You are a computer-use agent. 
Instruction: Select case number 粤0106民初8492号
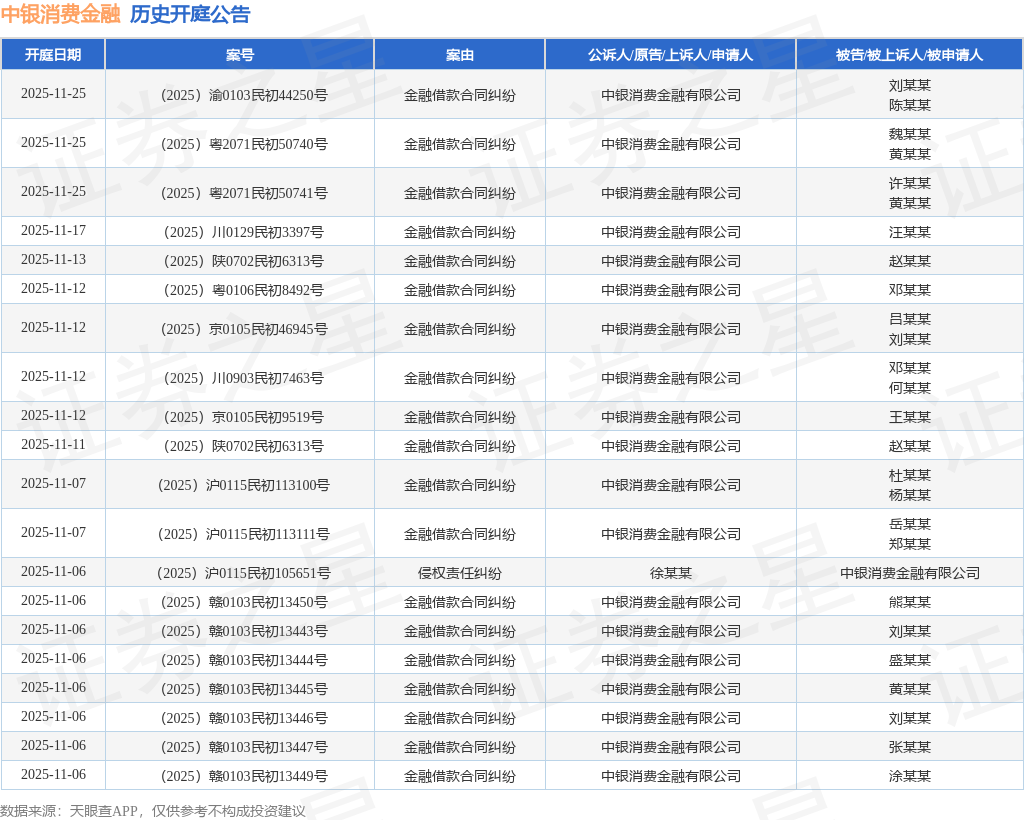244,290
